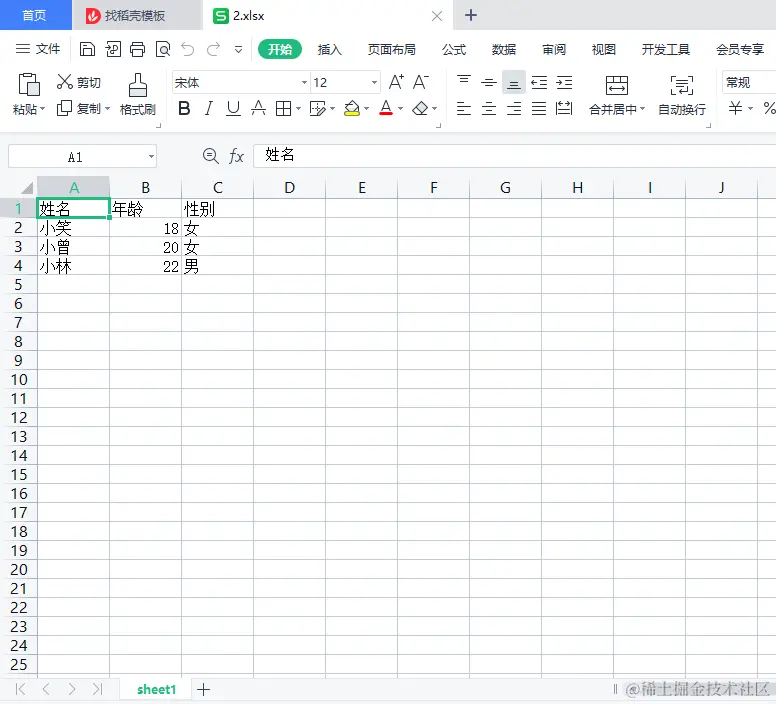This screenshot has width=776, height=704.
Task: Click Merge and Center (合并居中) icon
Action: 617,85
